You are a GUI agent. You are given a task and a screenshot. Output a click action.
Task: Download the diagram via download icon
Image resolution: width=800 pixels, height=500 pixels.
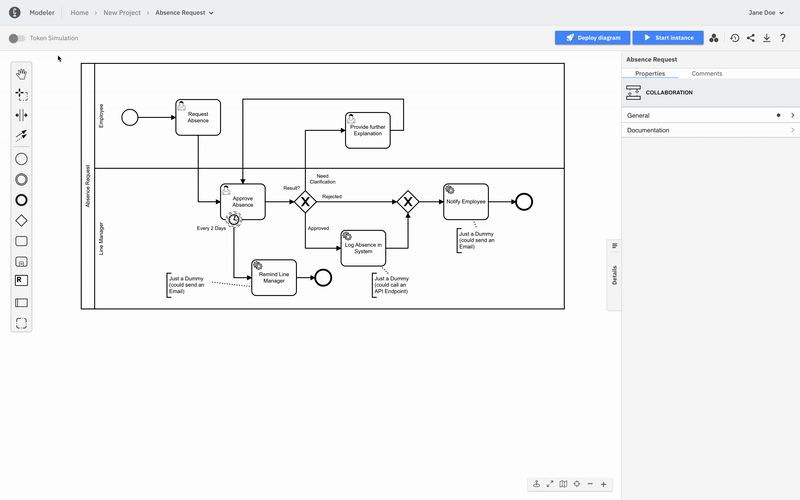pyautogui.click(x=766, y=38)
